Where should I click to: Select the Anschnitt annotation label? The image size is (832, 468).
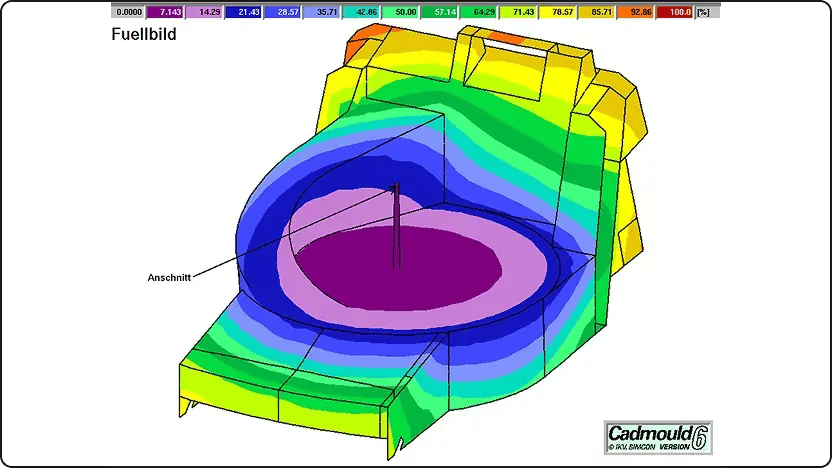pos(169,278)
